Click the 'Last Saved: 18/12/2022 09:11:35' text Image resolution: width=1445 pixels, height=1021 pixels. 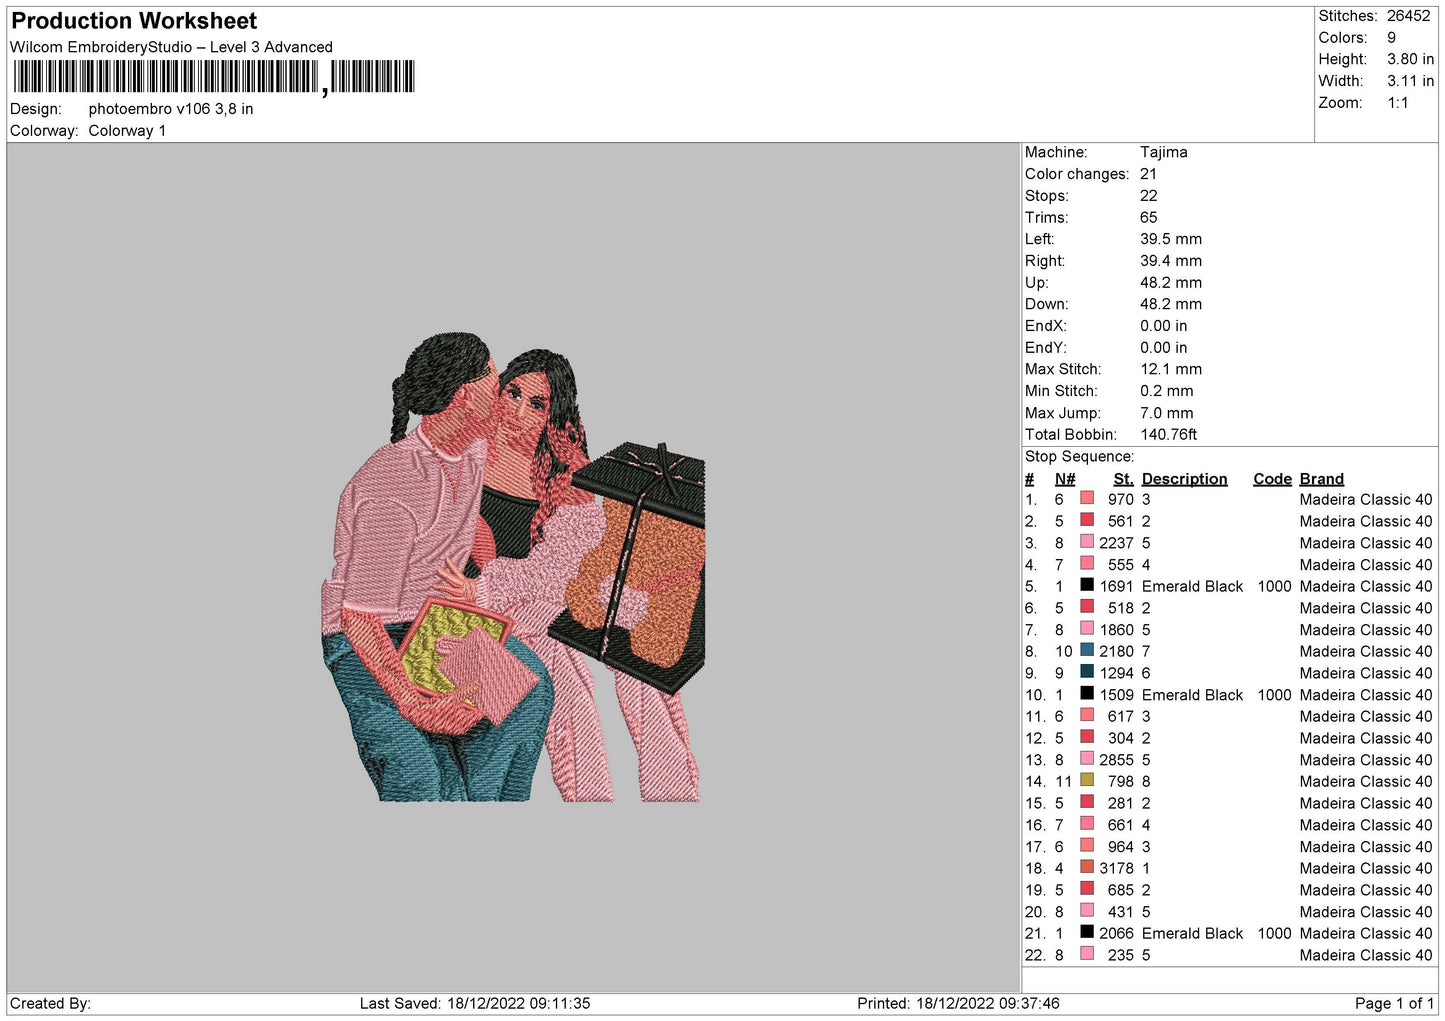[x=475, y=1004]
